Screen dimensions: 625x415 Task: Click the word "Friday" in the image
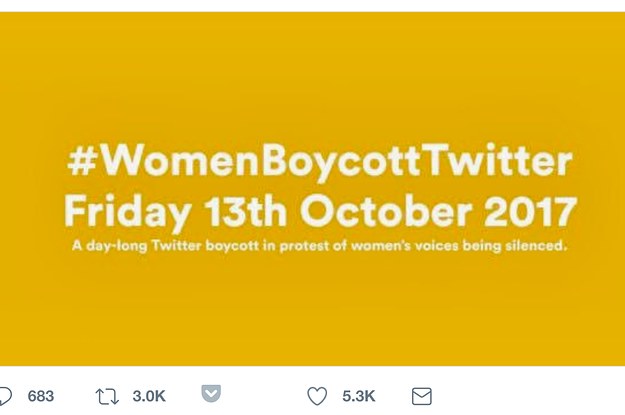[x=121, y=213]
